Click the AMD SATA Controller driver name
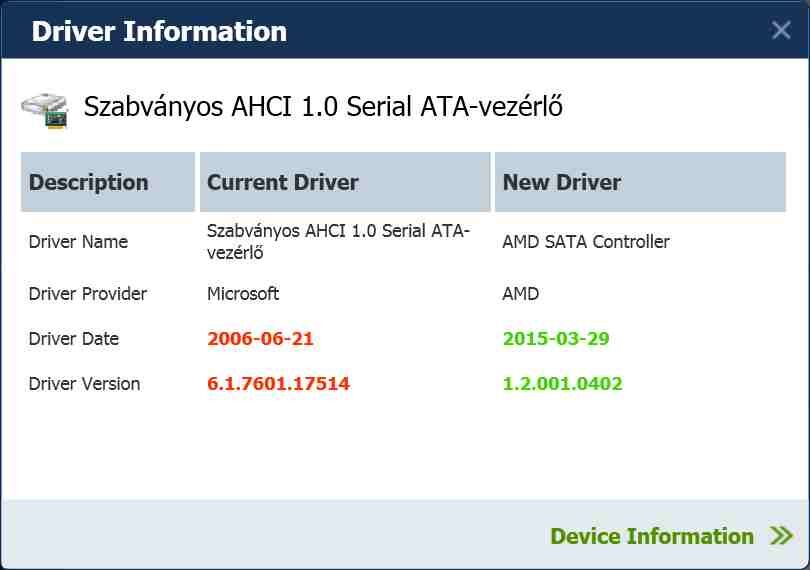The height and width of the screenshot is (570, 810). 586,242
